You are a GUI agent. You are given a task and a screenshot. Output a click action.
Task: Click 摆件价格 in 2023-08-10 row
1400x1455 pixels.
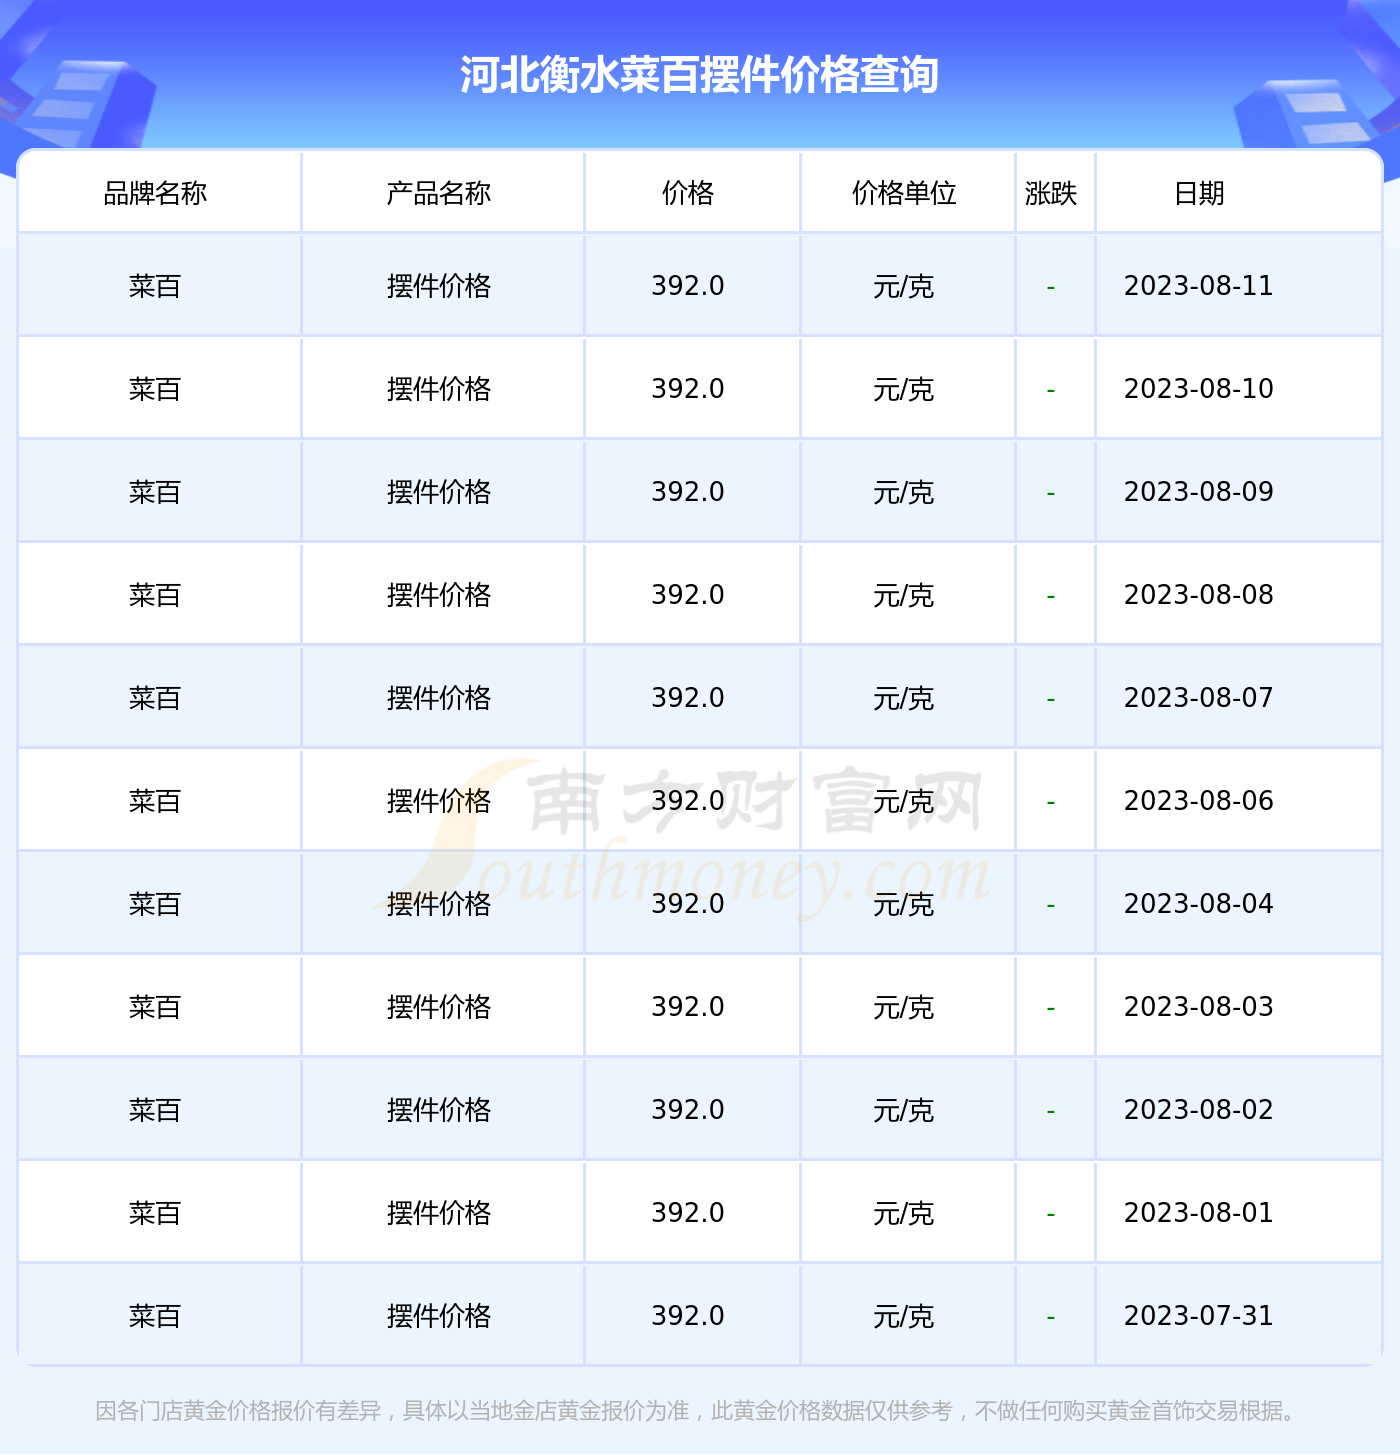(439, 390)
